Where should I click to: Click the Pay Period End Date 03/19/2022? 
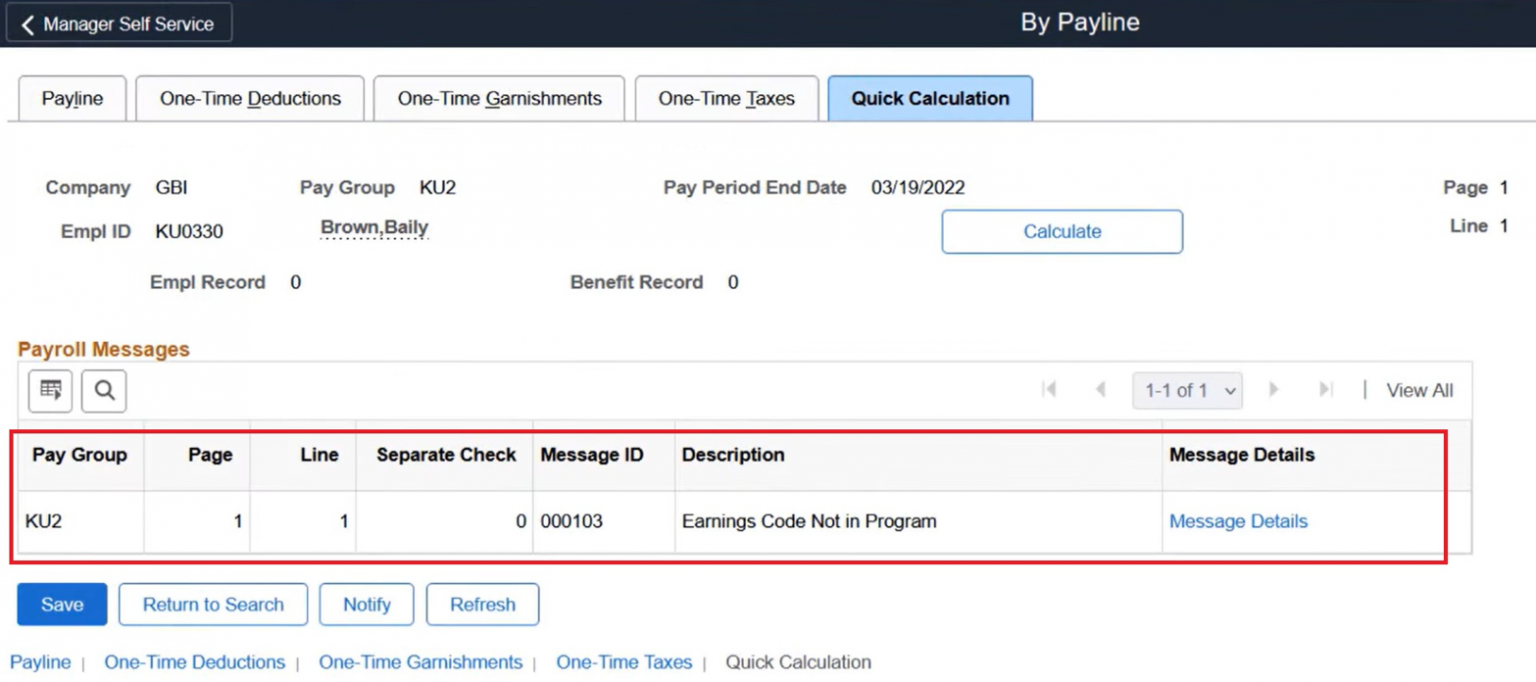[x=918, y=187]
